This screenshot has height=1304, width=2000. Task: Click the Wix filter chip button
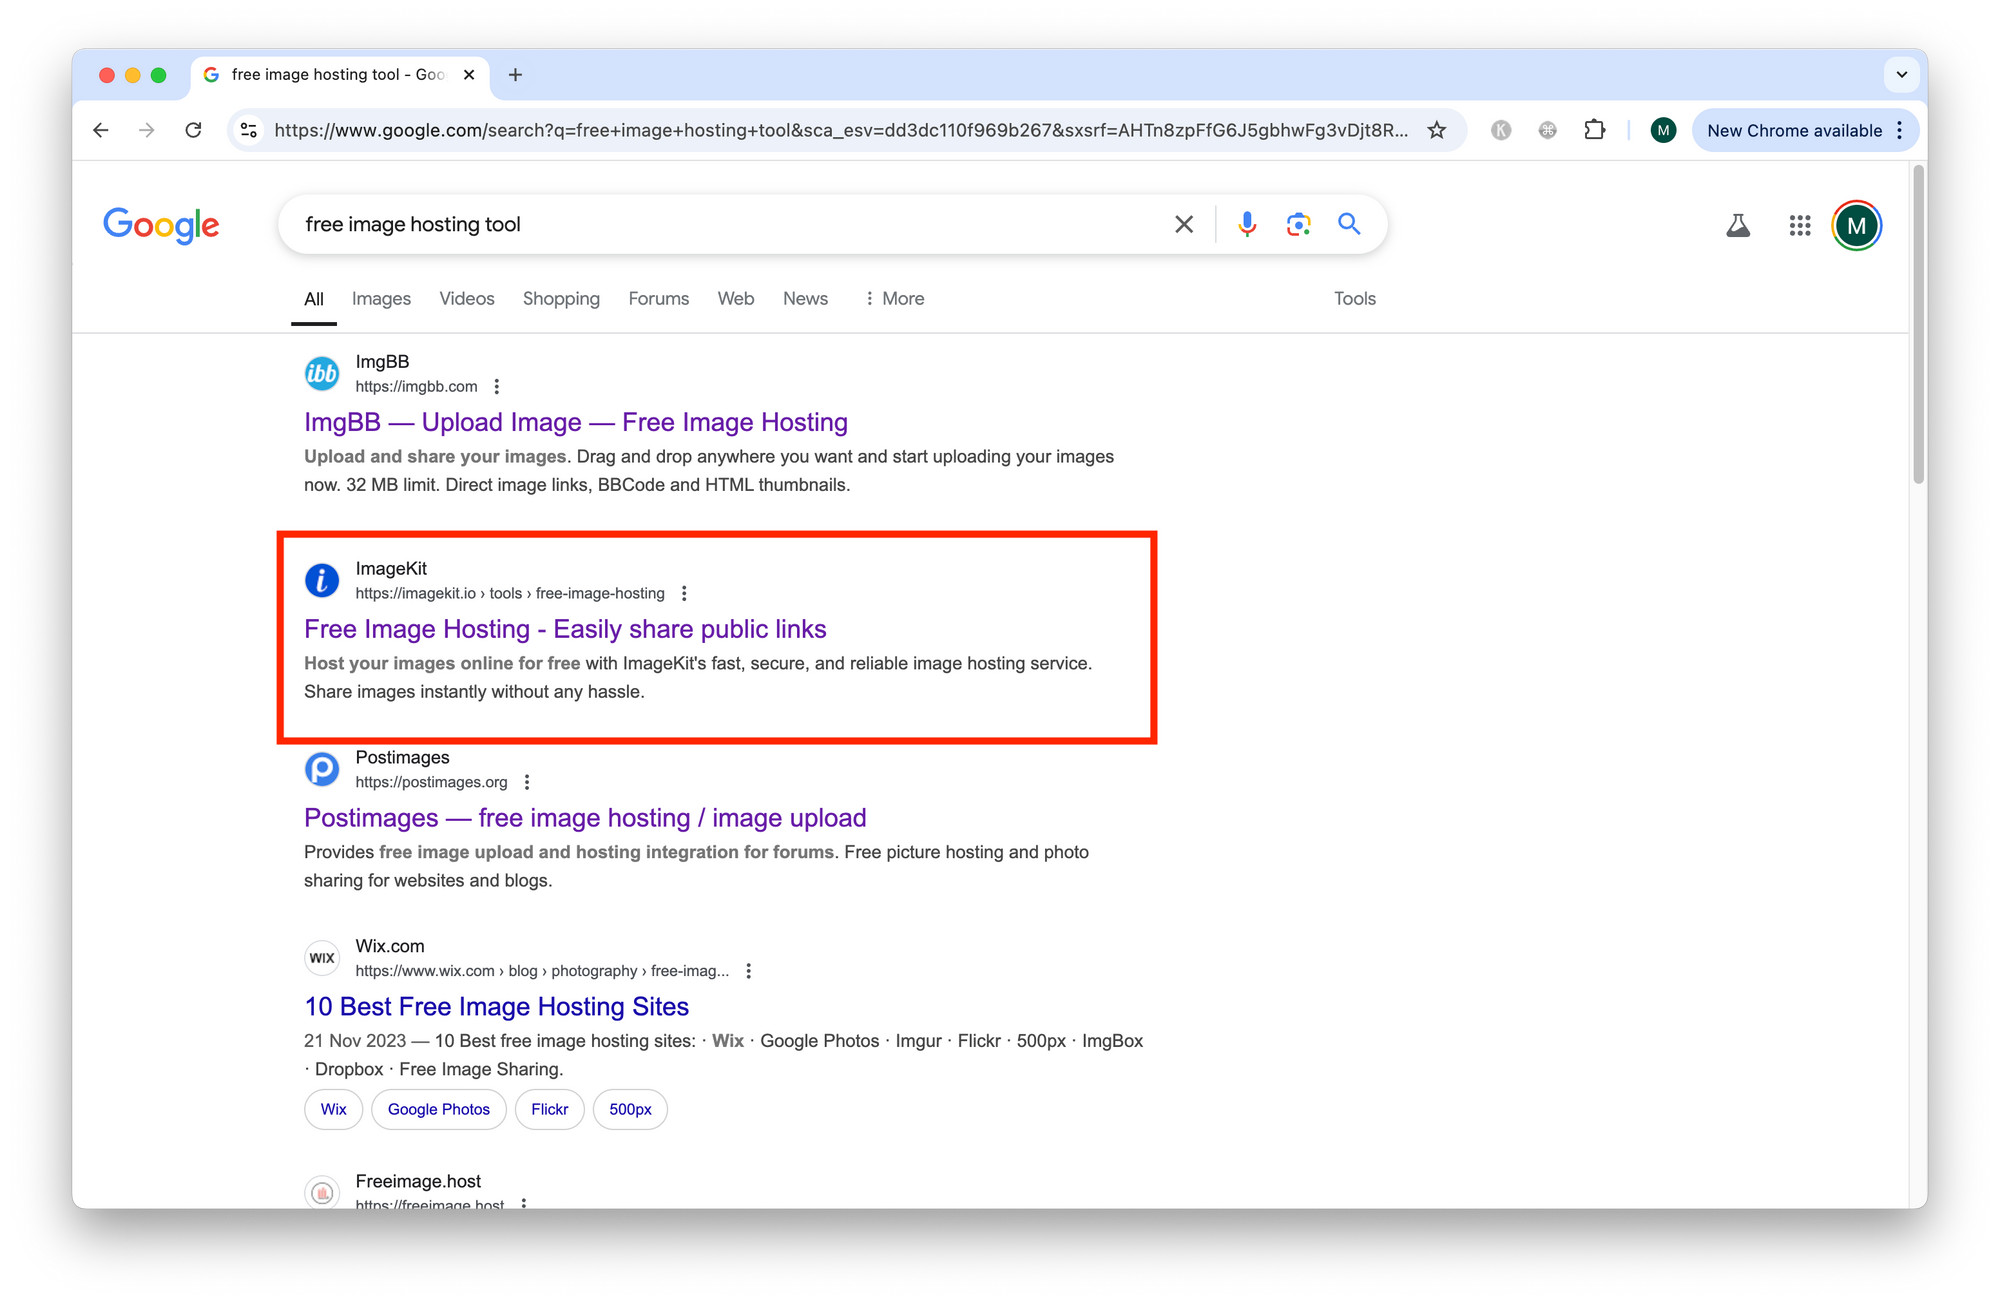[x=332, y=1109]
